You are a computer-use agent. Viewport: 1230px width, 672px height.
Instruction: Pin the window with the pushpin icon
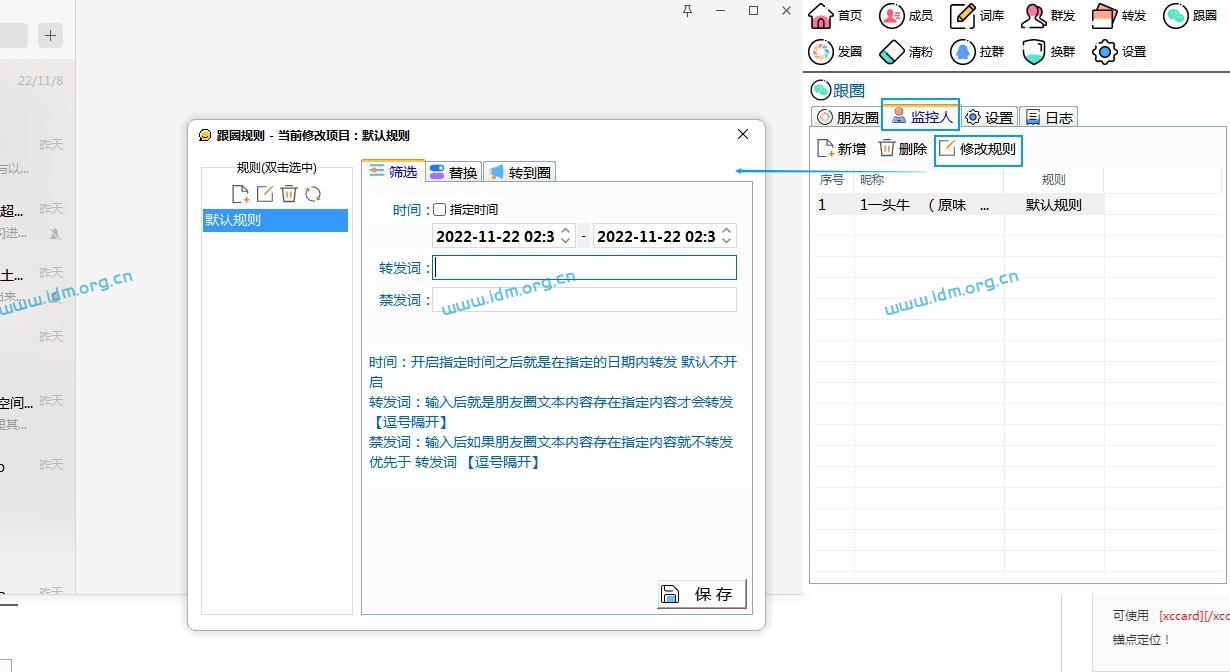click(687, 10)
